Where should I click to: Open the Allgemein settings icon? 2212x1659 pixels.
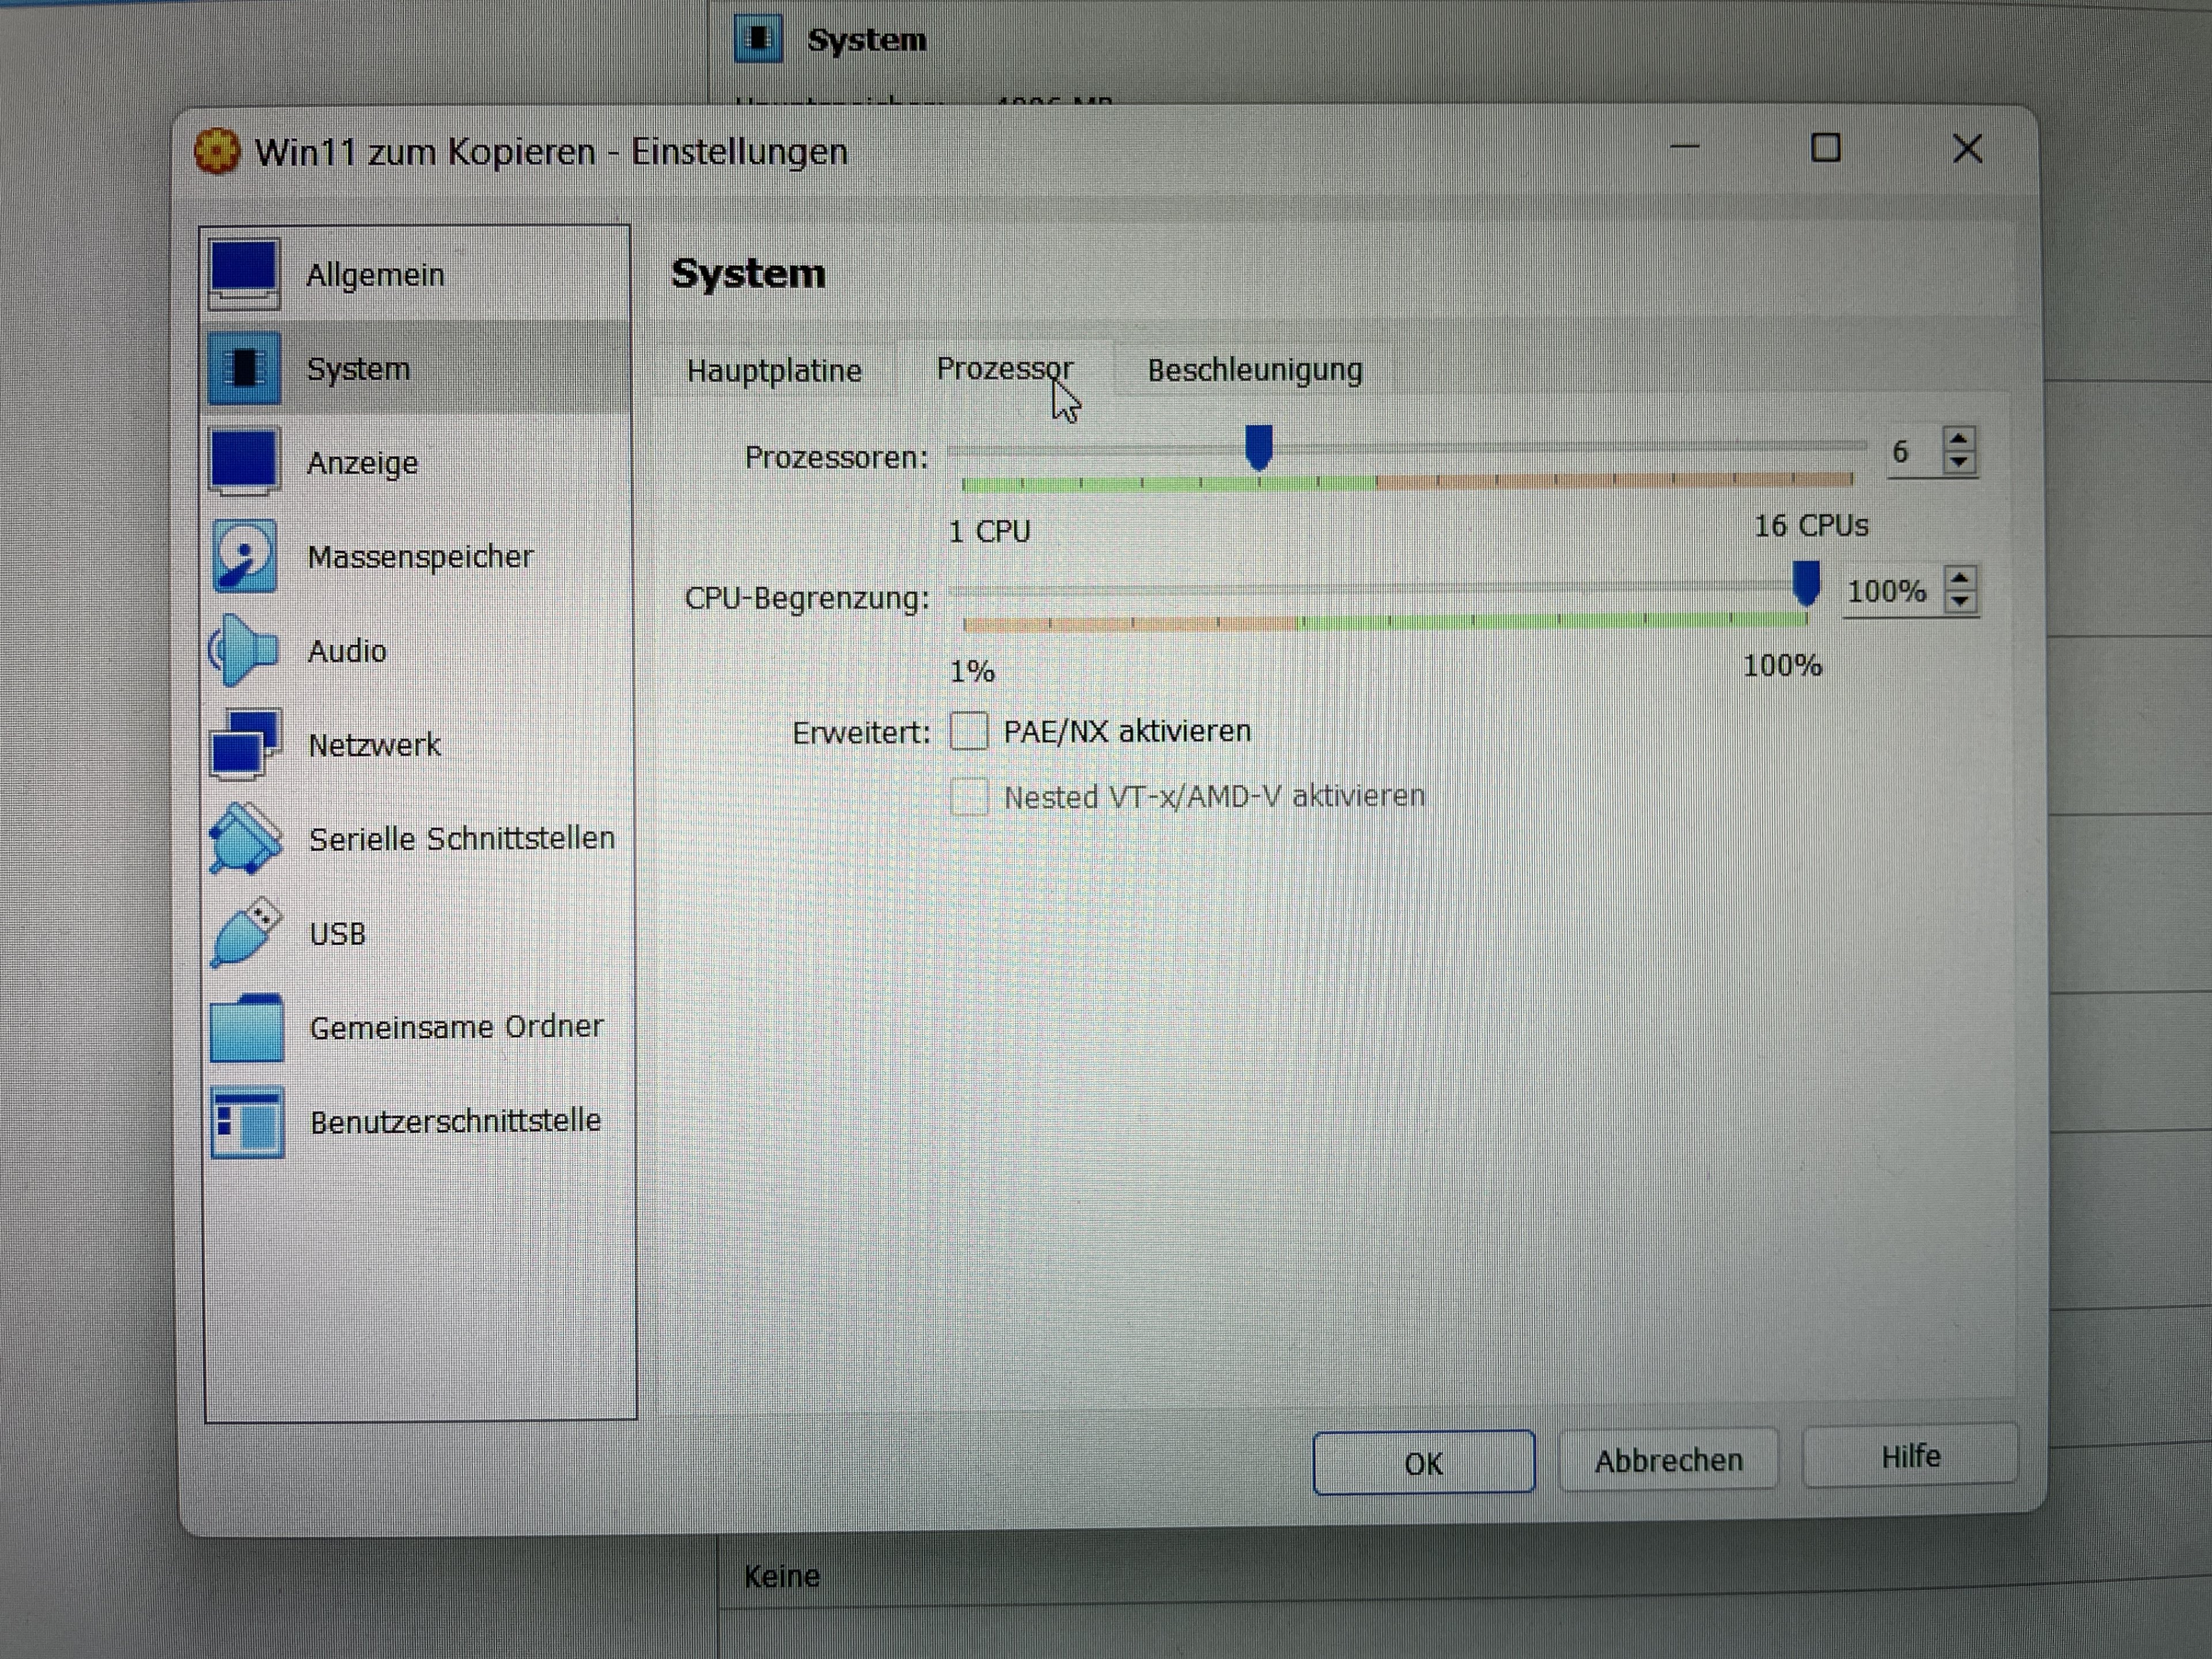243,273
